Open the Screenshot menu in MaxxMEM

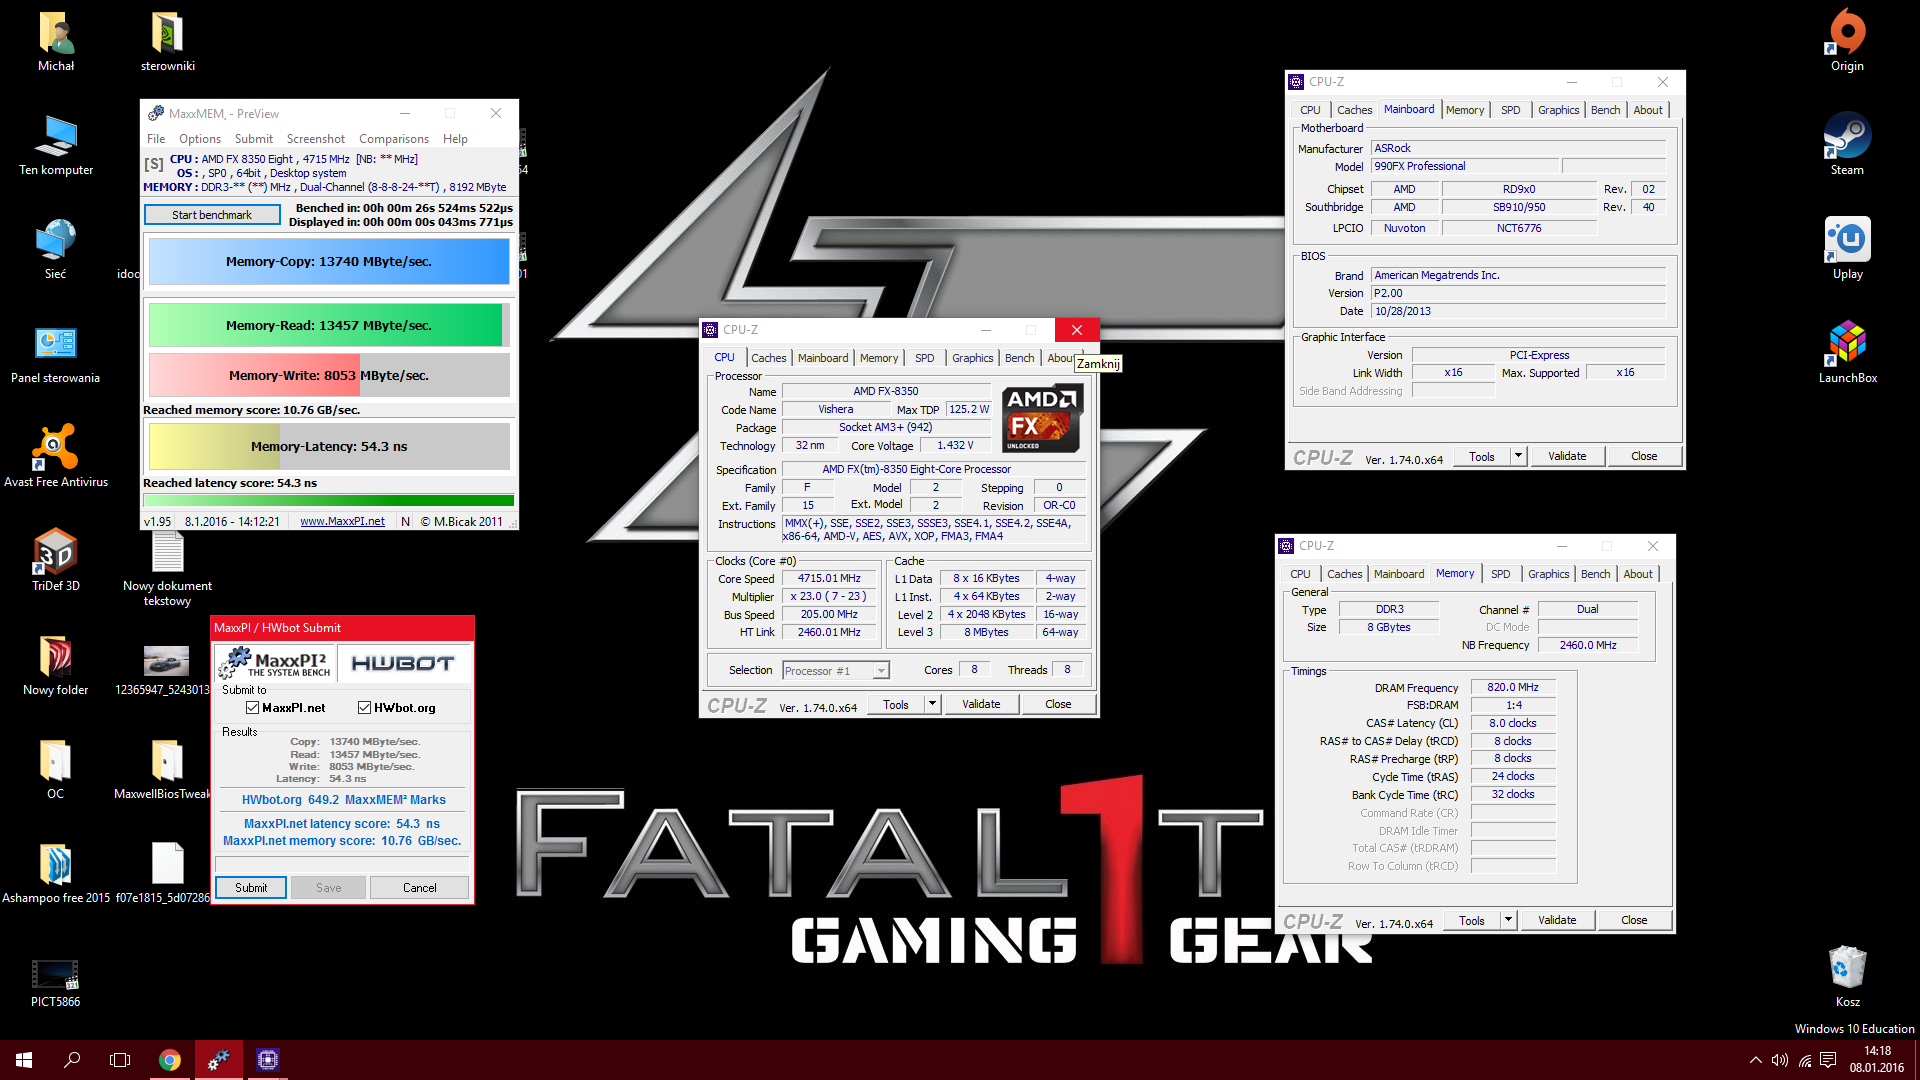[315, 139]
